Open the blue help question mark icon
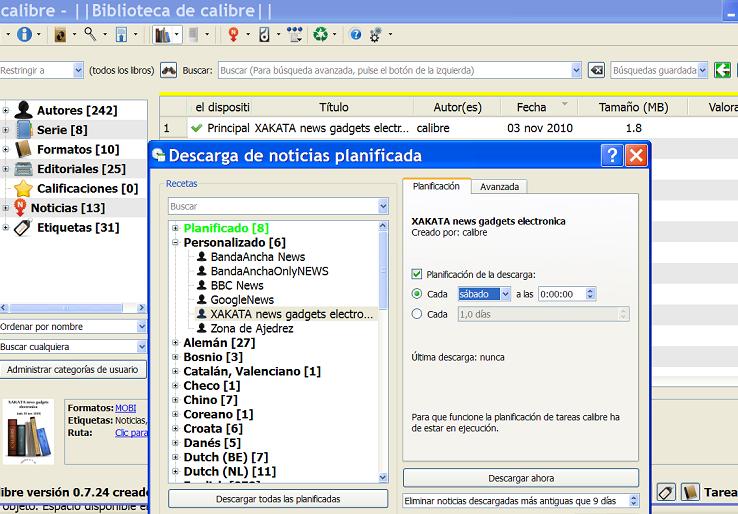The image size is (738, 514). (355, 34)
